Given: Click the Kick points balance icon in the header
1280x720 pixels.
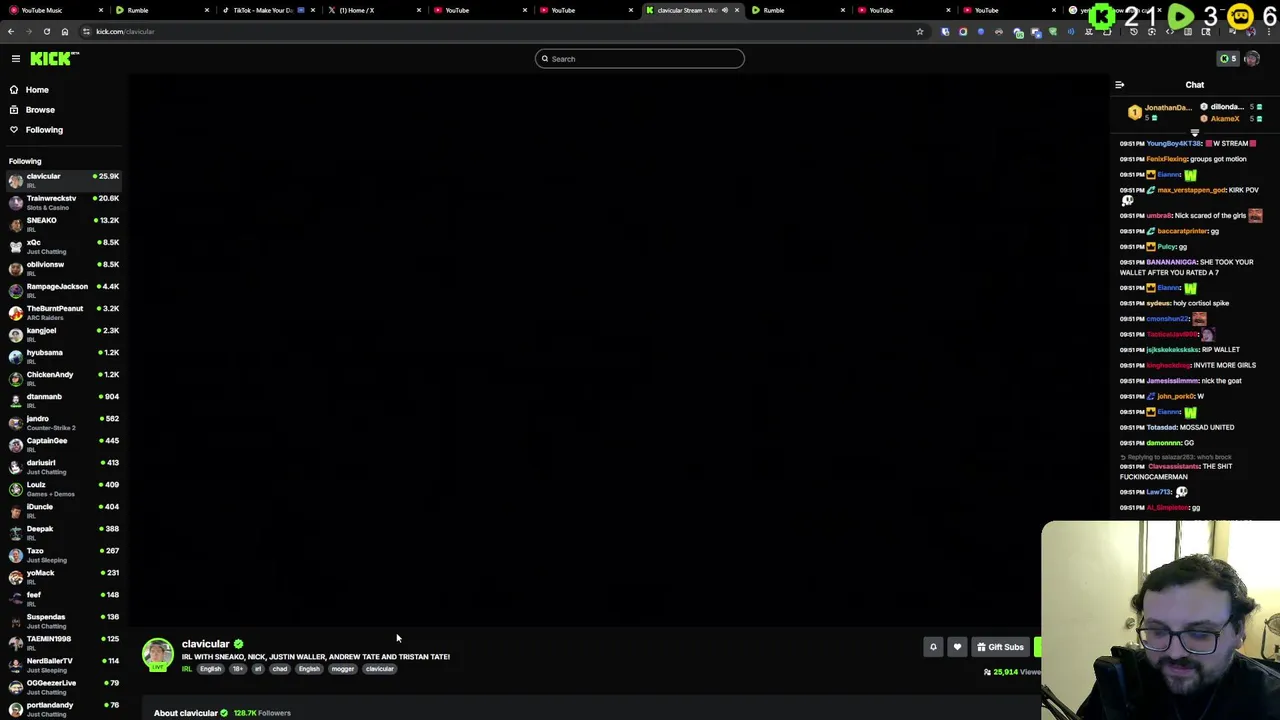Looking at the screenshot, I should pyautogui.click(x=1227, y=59).
